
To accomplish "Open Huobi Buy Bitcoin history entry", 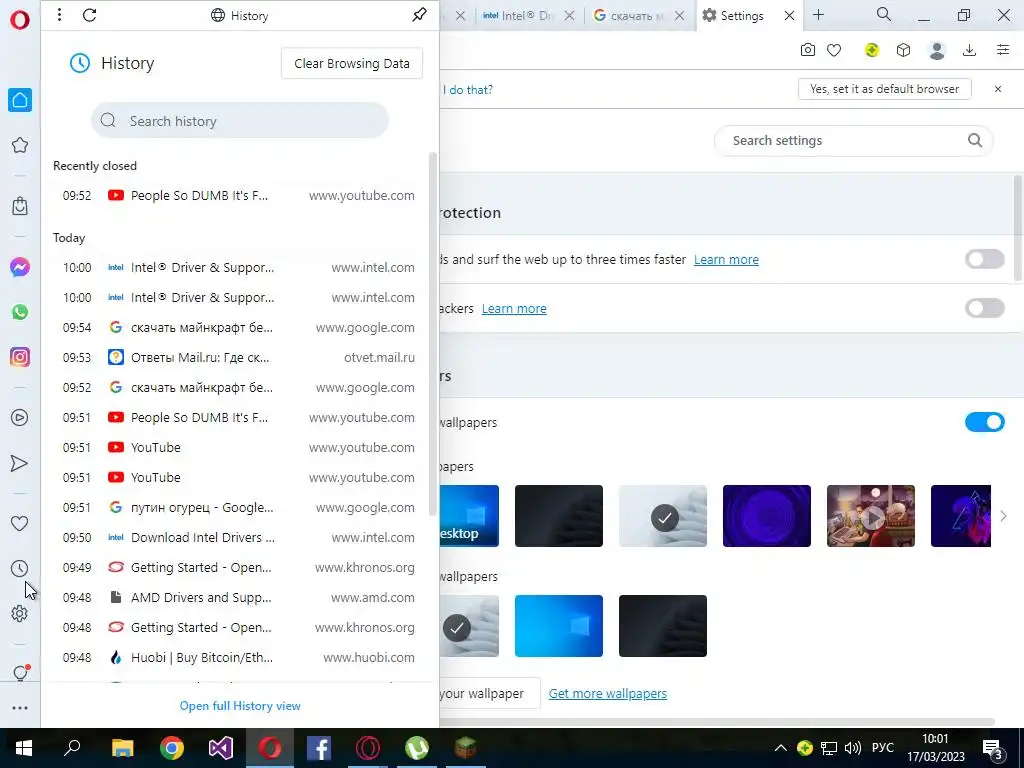I will pyautogui.click(x=238, y=658).
